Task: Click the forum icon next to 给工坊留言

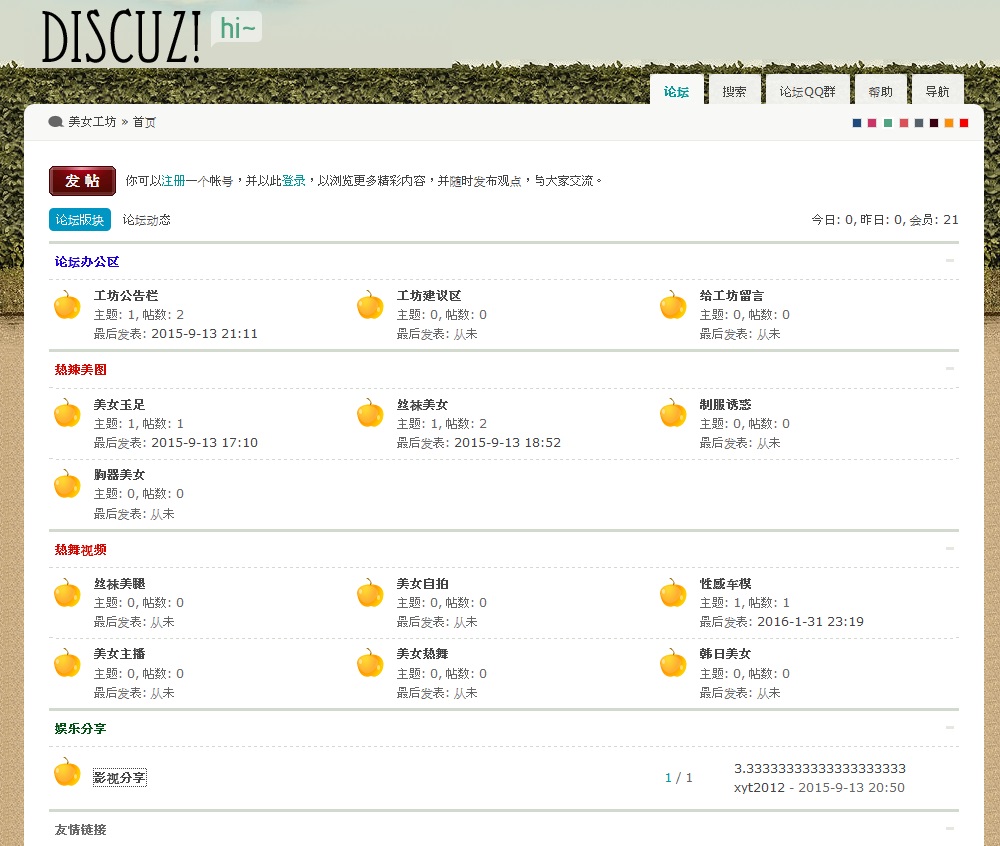Action: tap(673, 305)
